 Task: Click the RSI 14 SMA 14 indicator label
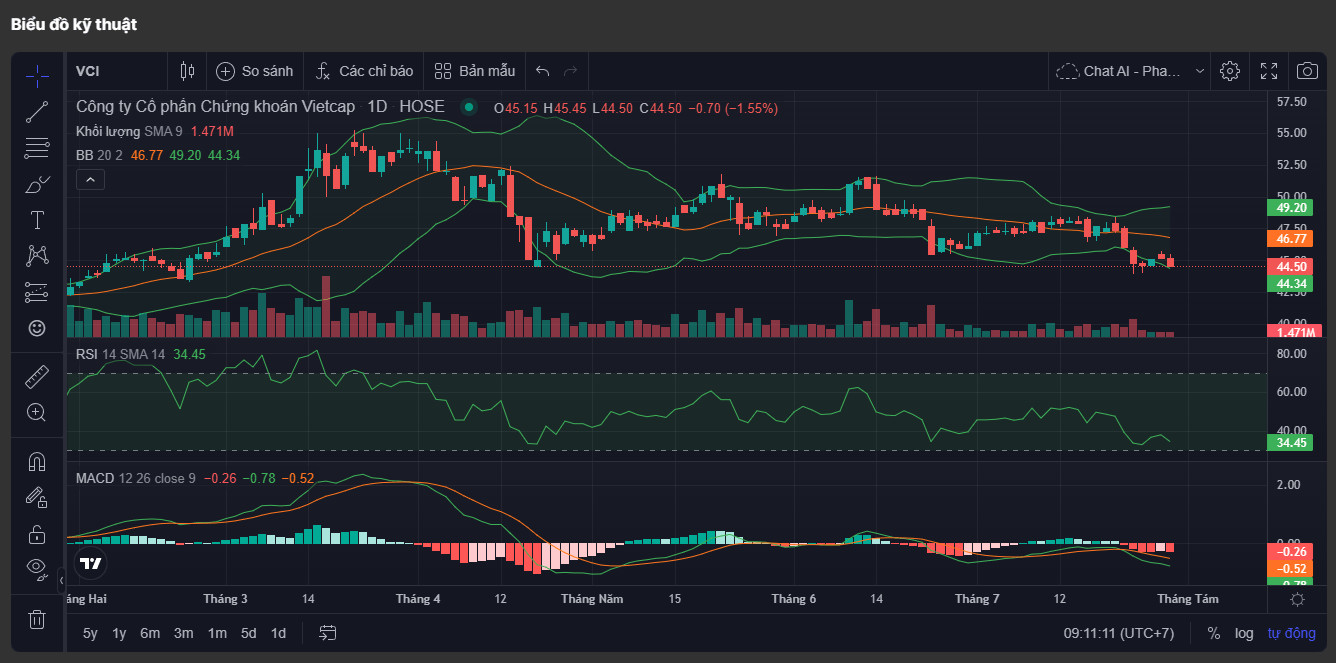[120, 354]
